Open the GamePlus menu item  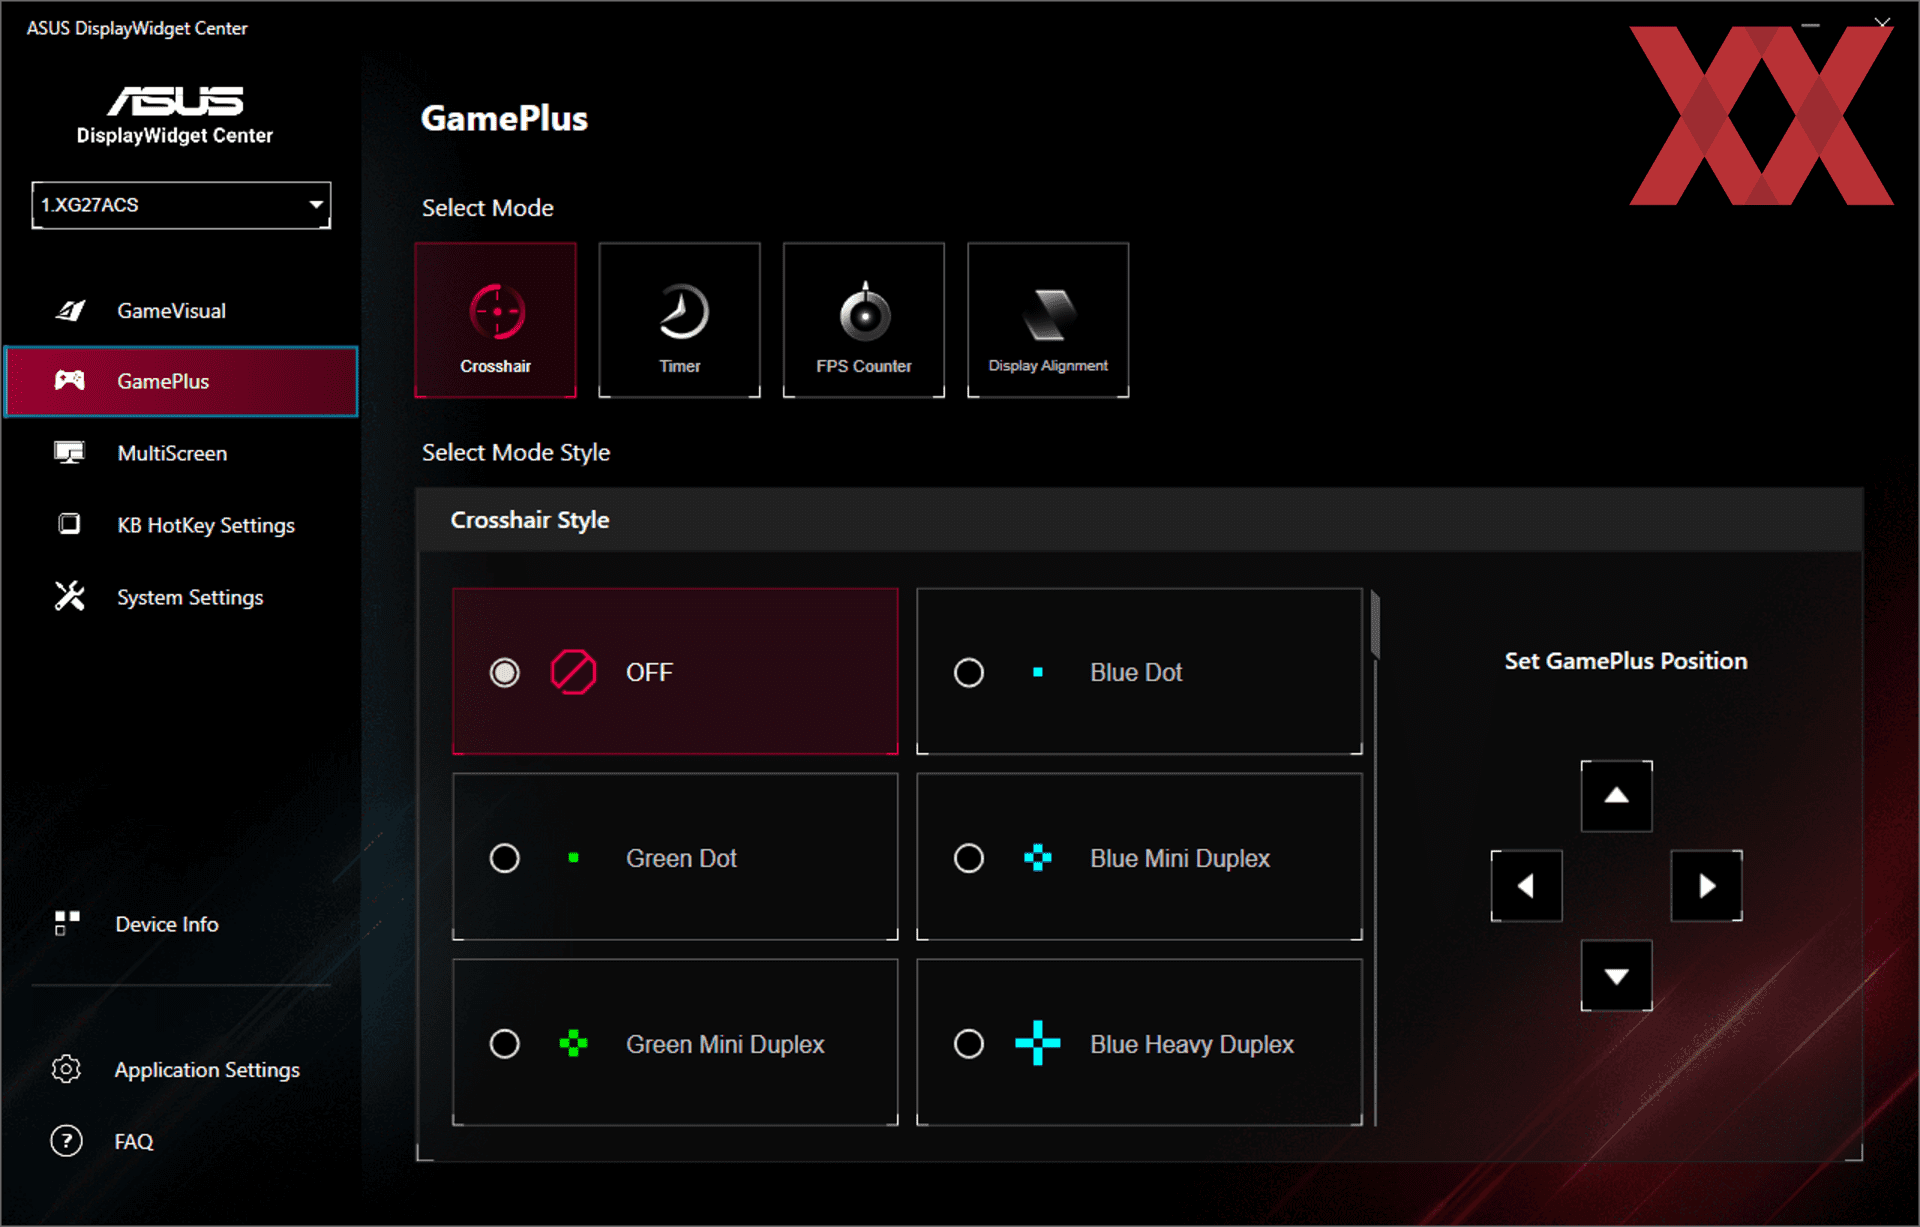[181, 381]
